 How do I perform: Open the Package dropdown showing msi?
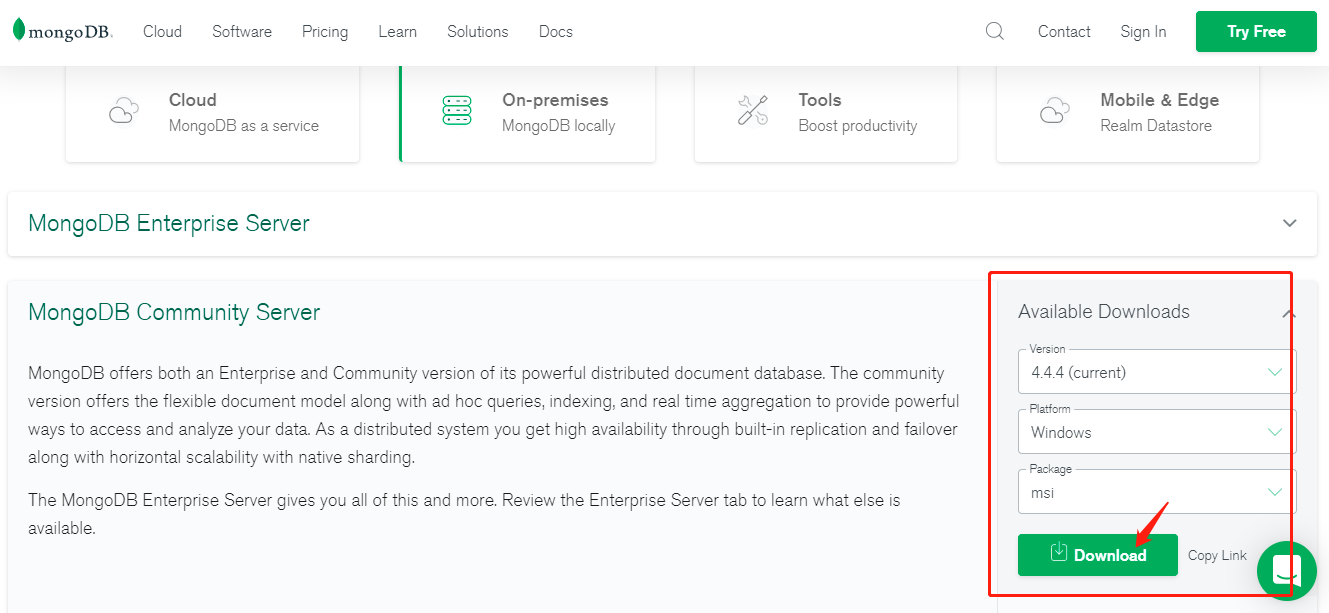tap(1157, 492)
